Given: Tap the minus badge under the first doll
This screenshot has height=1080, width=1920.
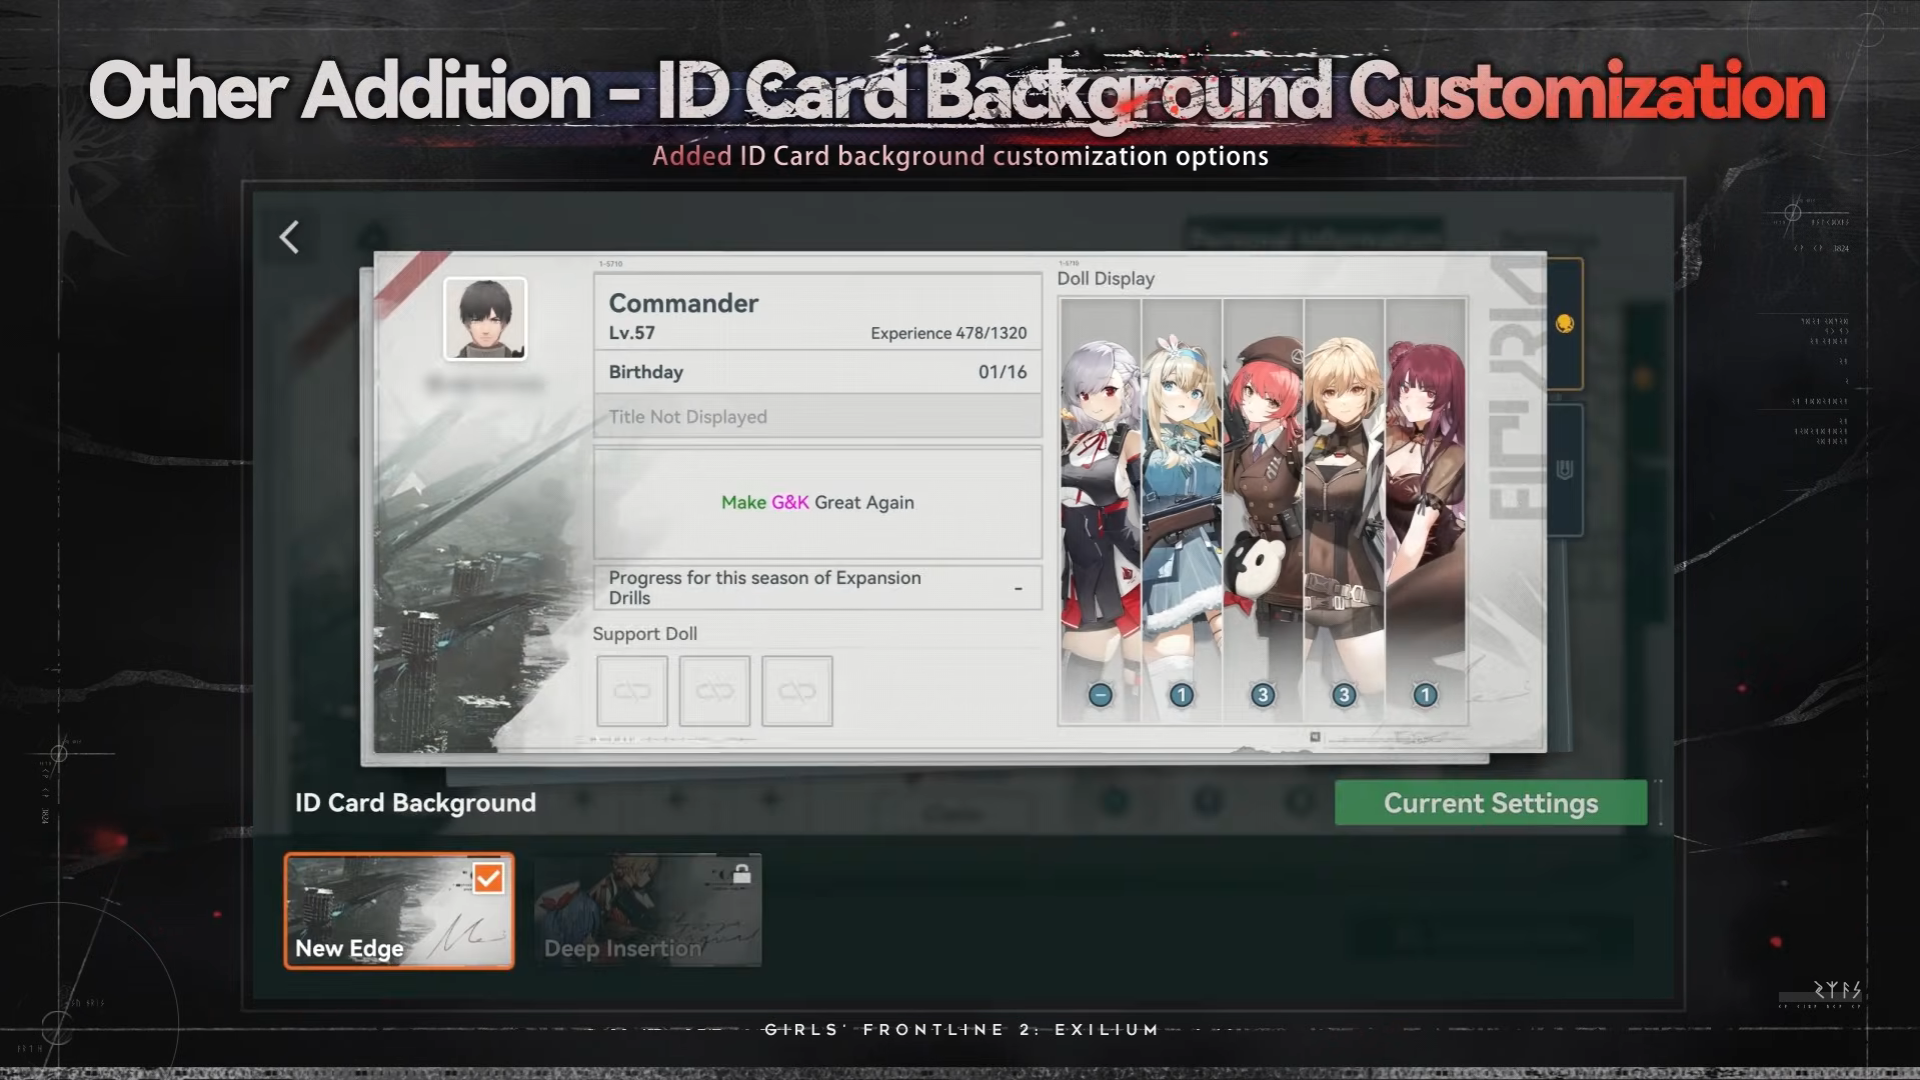Looking at the screenshot, I should click(1100, 695).
